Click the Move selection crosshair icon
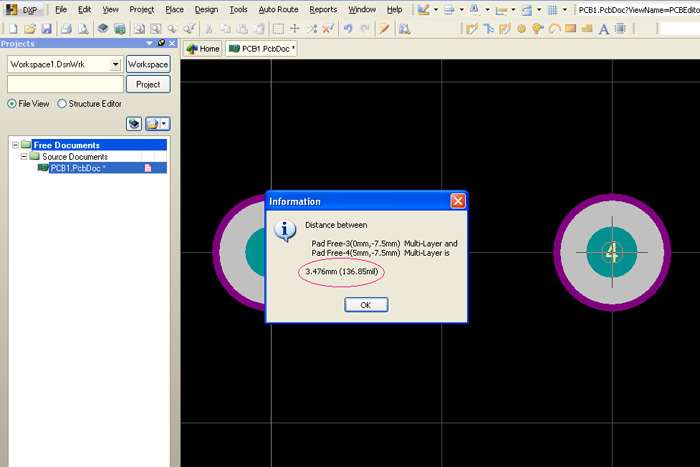This screenshot has width=700, height=467. pos(295,29)
